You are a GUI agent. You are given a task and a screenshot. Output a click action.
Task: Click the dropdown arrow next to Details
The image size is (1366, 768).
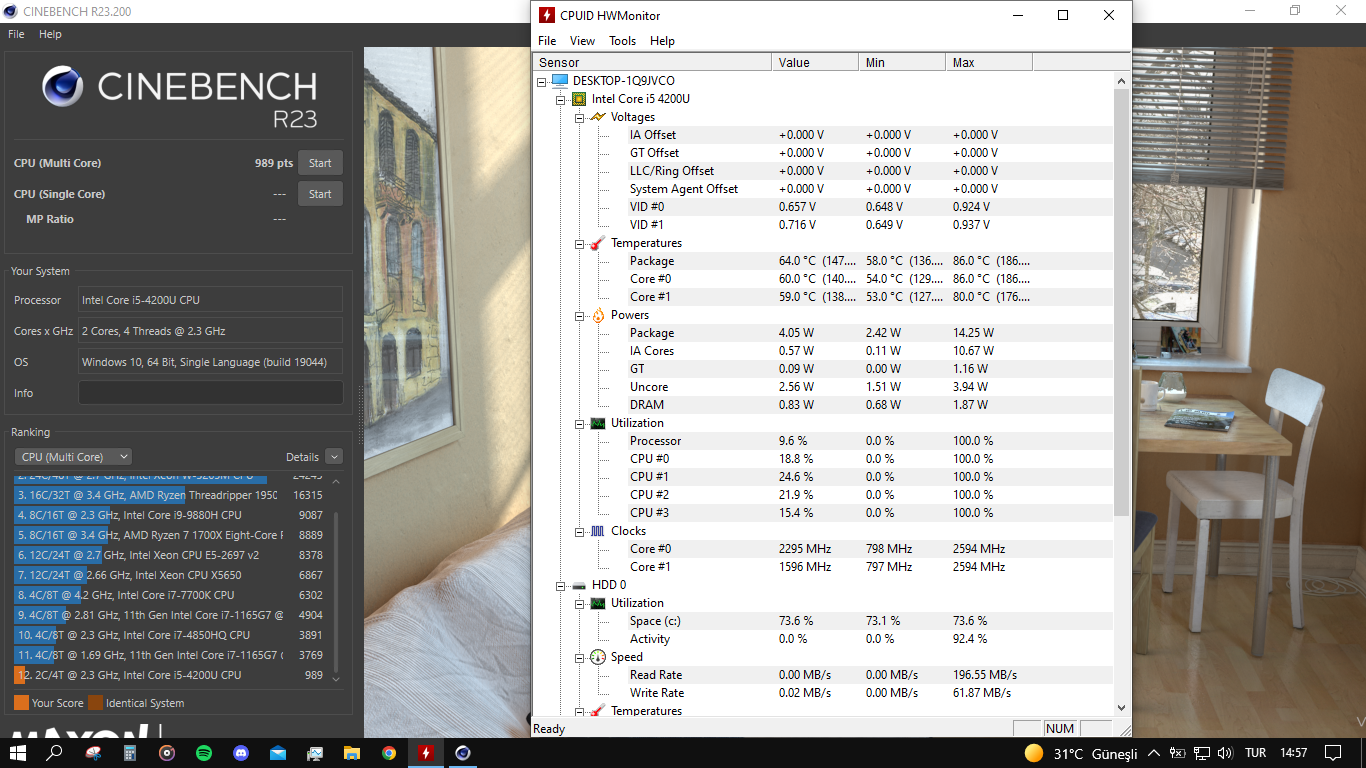click(x=334, y=457)
